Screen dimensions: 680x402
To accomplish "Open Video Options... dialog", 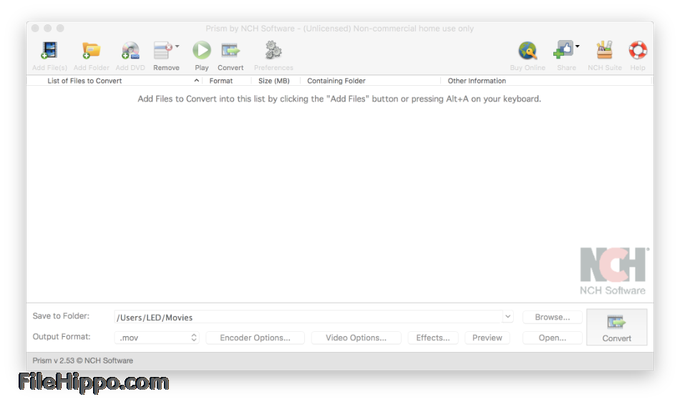I will tap(356, 337).
